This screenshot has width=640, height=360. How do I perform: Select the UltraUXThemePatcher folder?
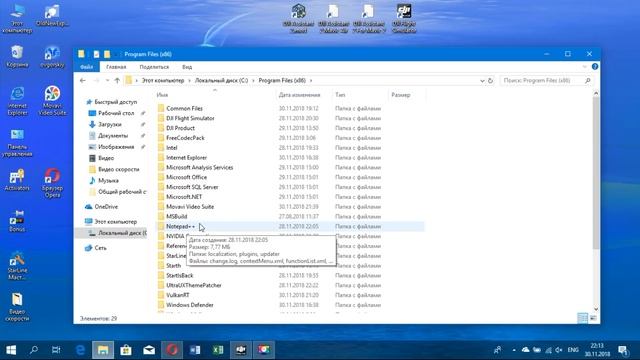tap(193, 285)
